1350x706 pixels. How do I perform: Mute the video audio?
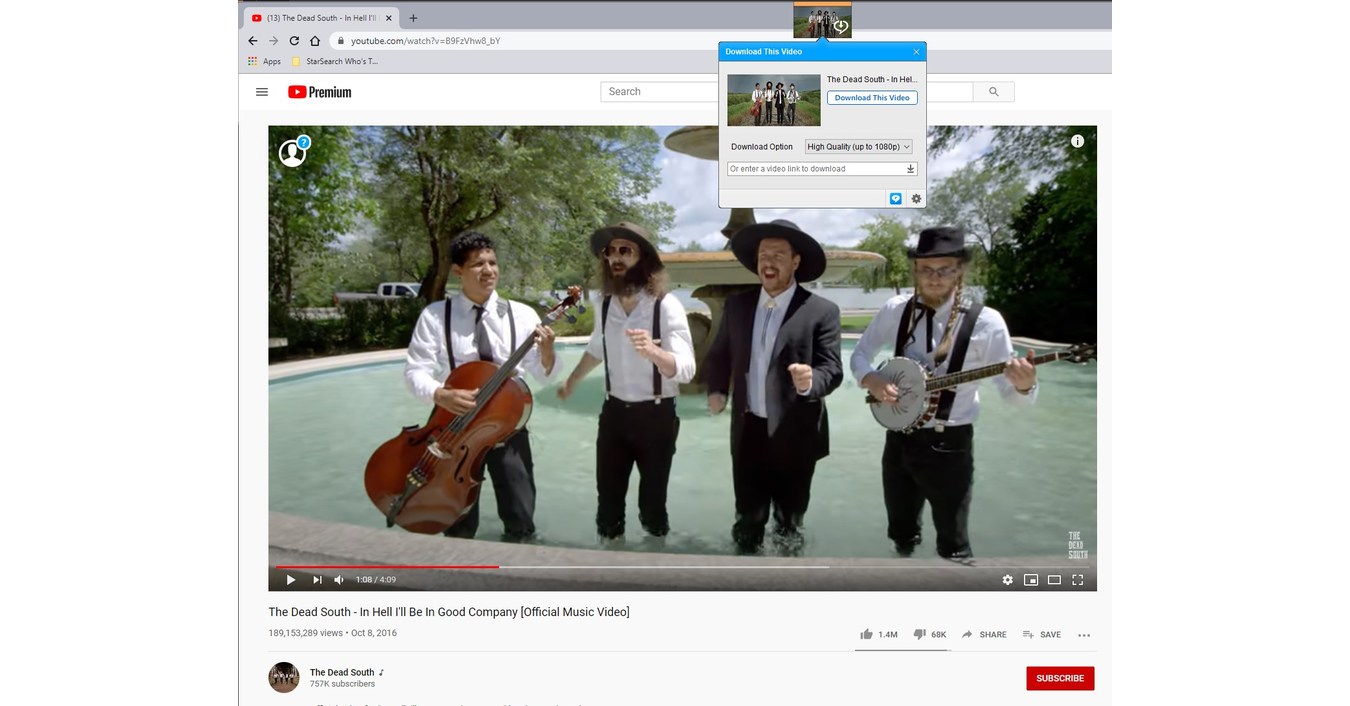point(339,579)
